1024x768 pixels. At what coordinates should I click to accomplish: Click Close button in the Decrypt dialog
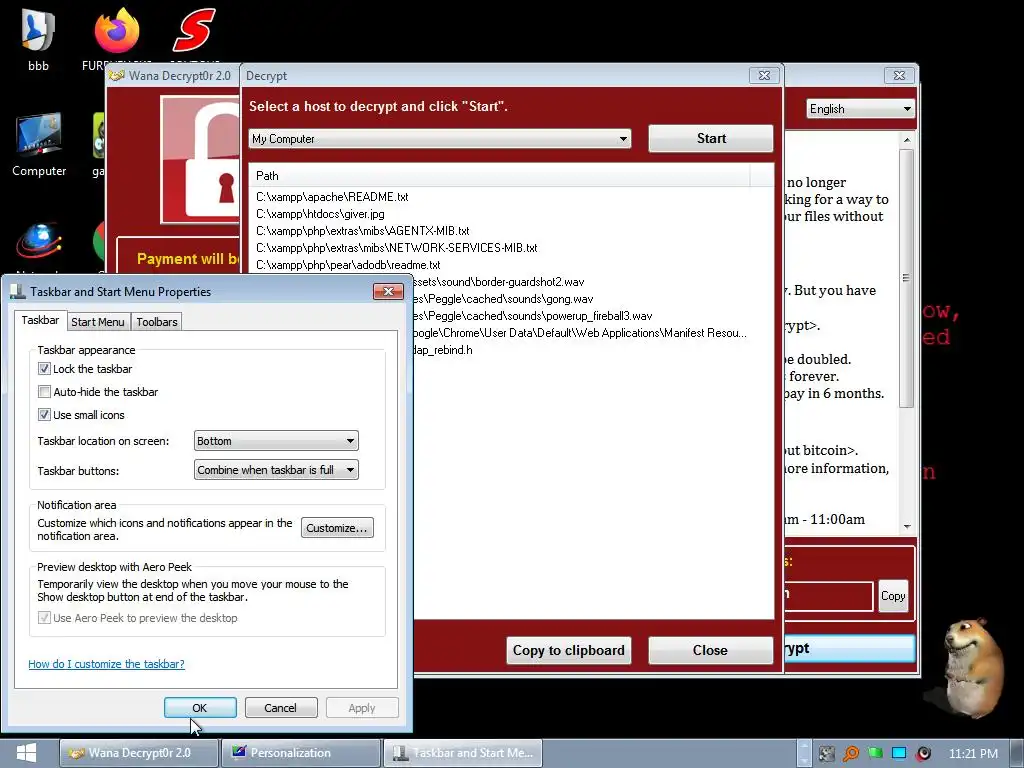tap(710, 650)
